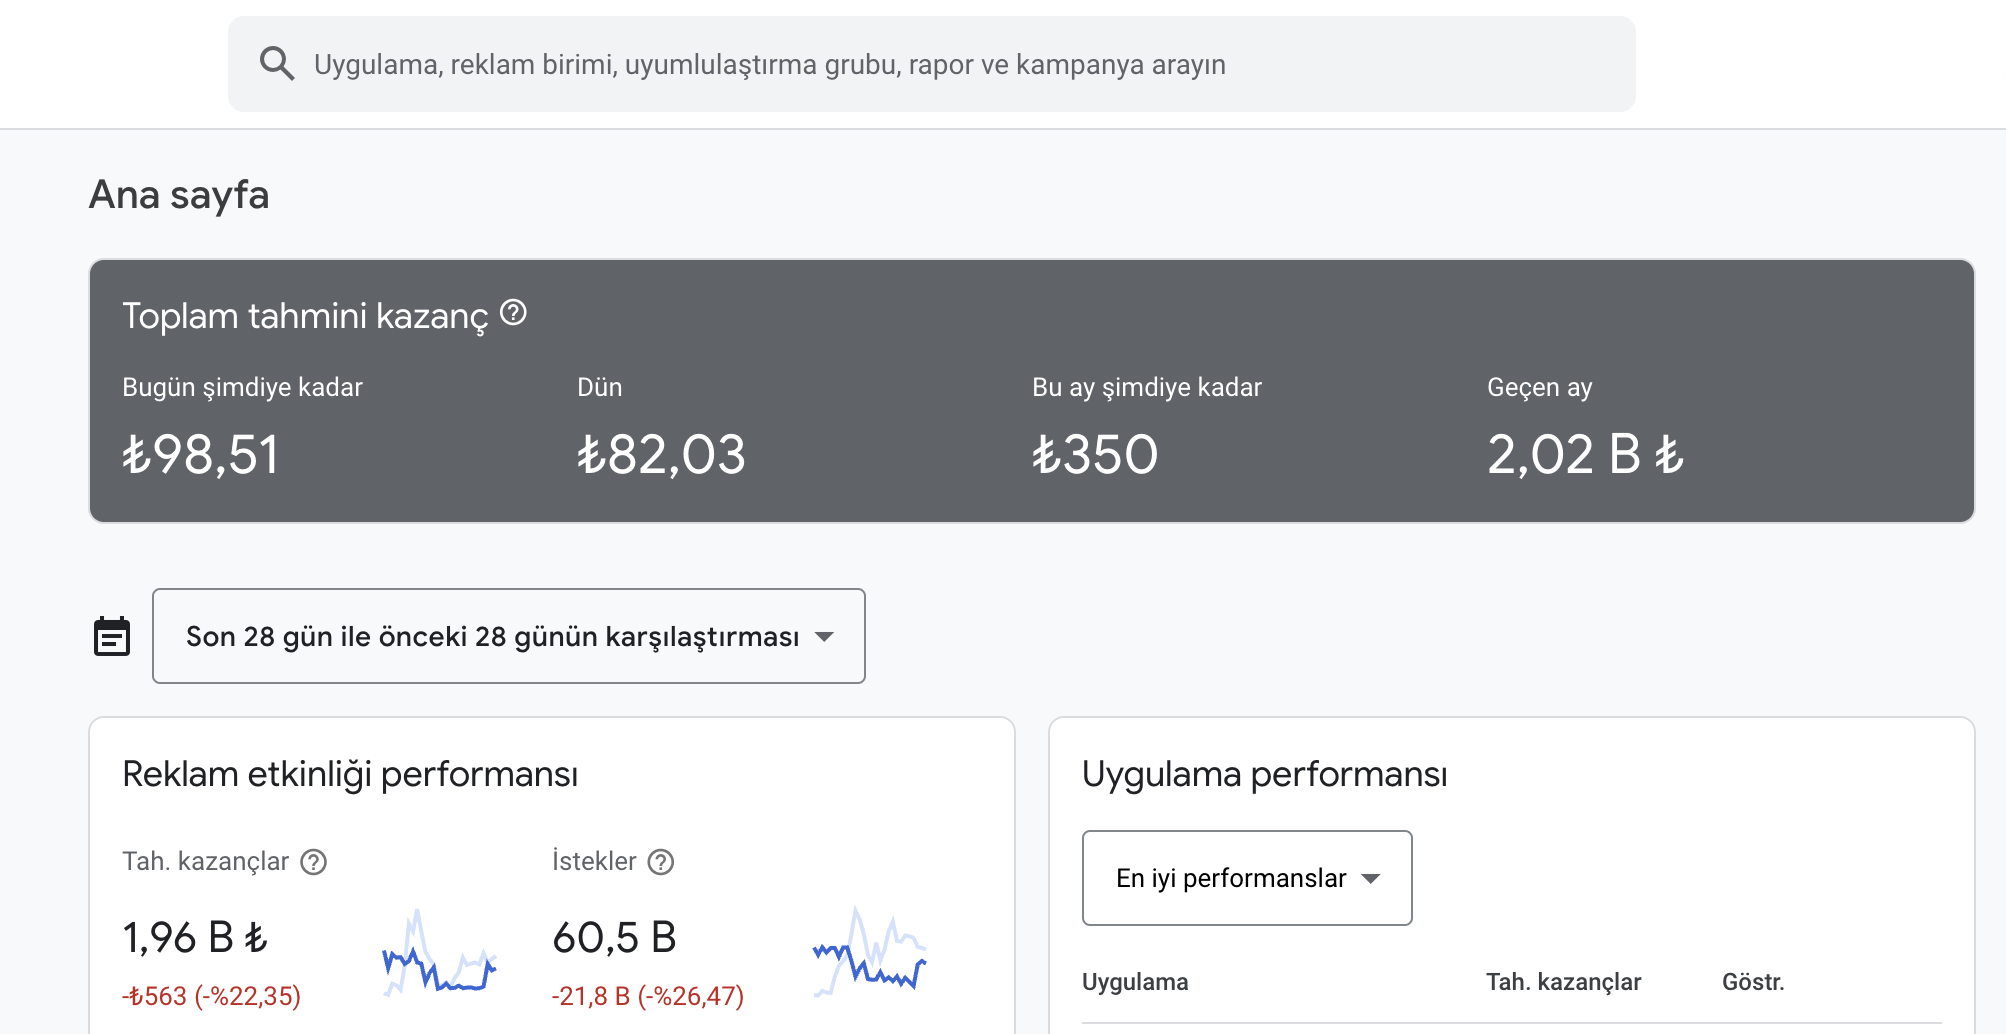This screenshot has width=2006, height=1034.
Task: Click the Tah. kazançlar sparkline chart
Action: pyautogui.click(x=440, y=952)
